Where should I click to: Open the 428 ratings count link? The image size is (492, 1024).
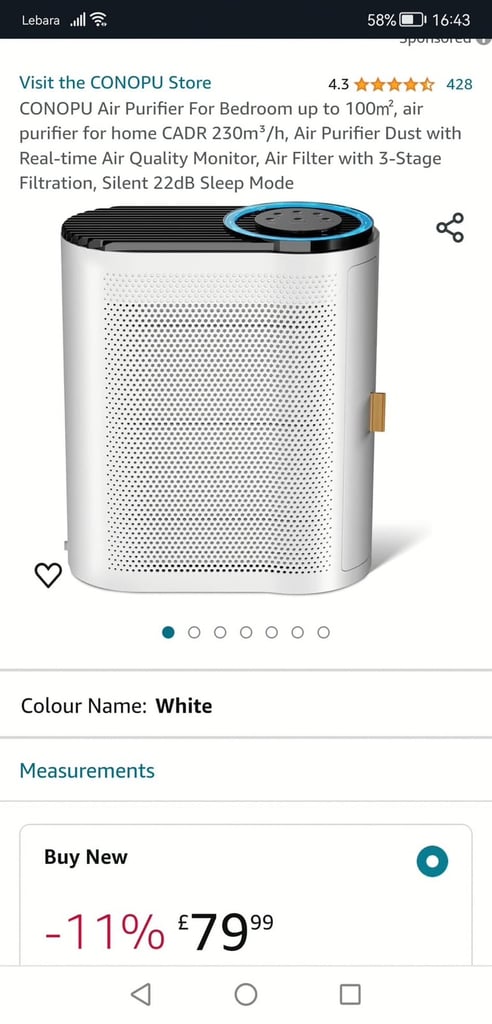459,84
